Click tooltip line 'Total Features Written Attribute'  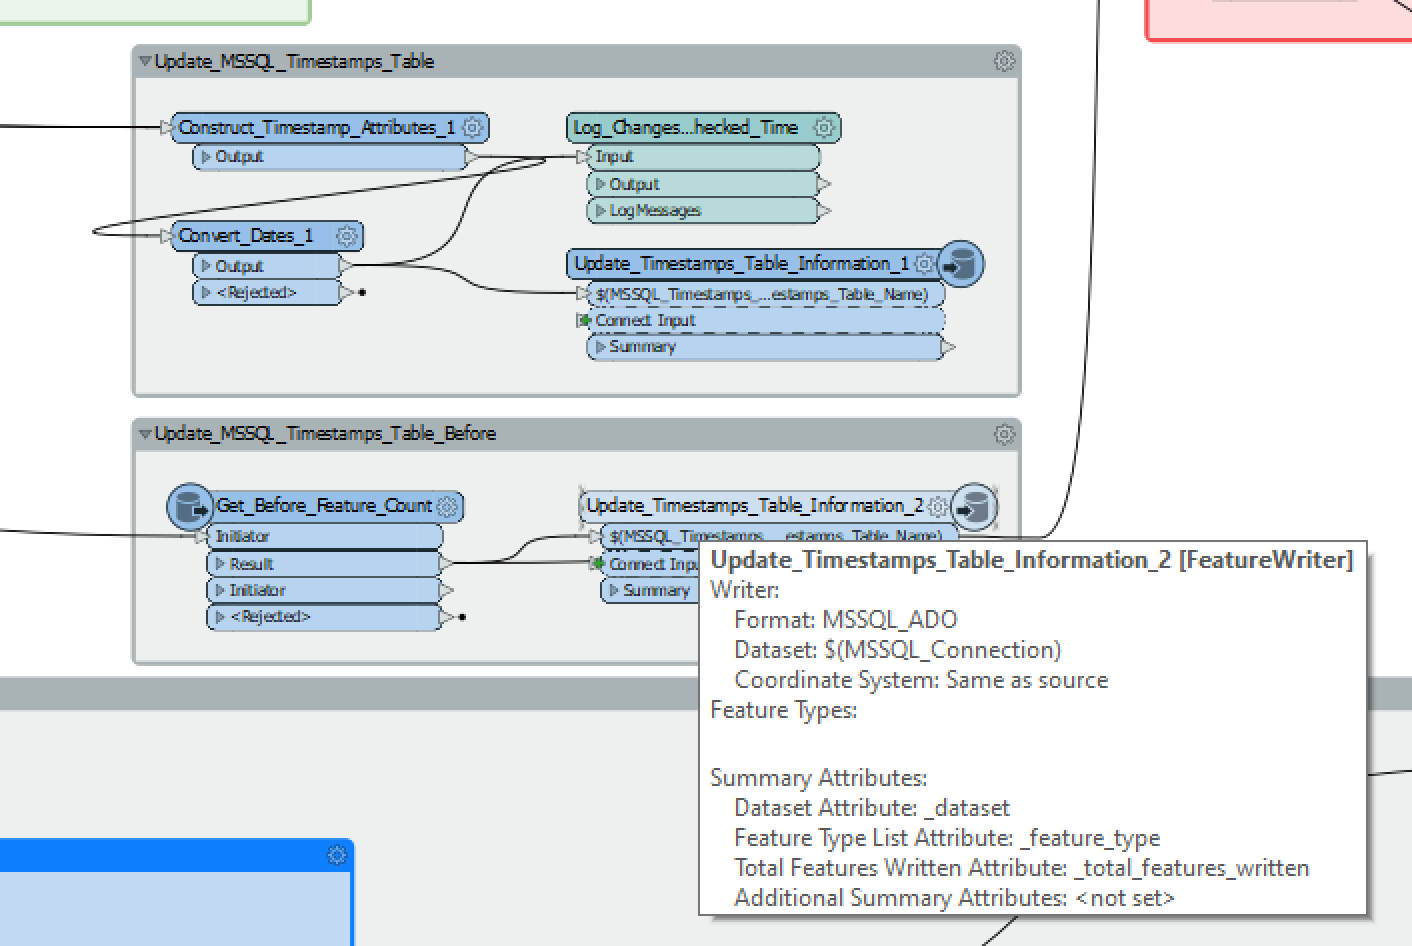pyautogui.click(x=1022, y=868)
